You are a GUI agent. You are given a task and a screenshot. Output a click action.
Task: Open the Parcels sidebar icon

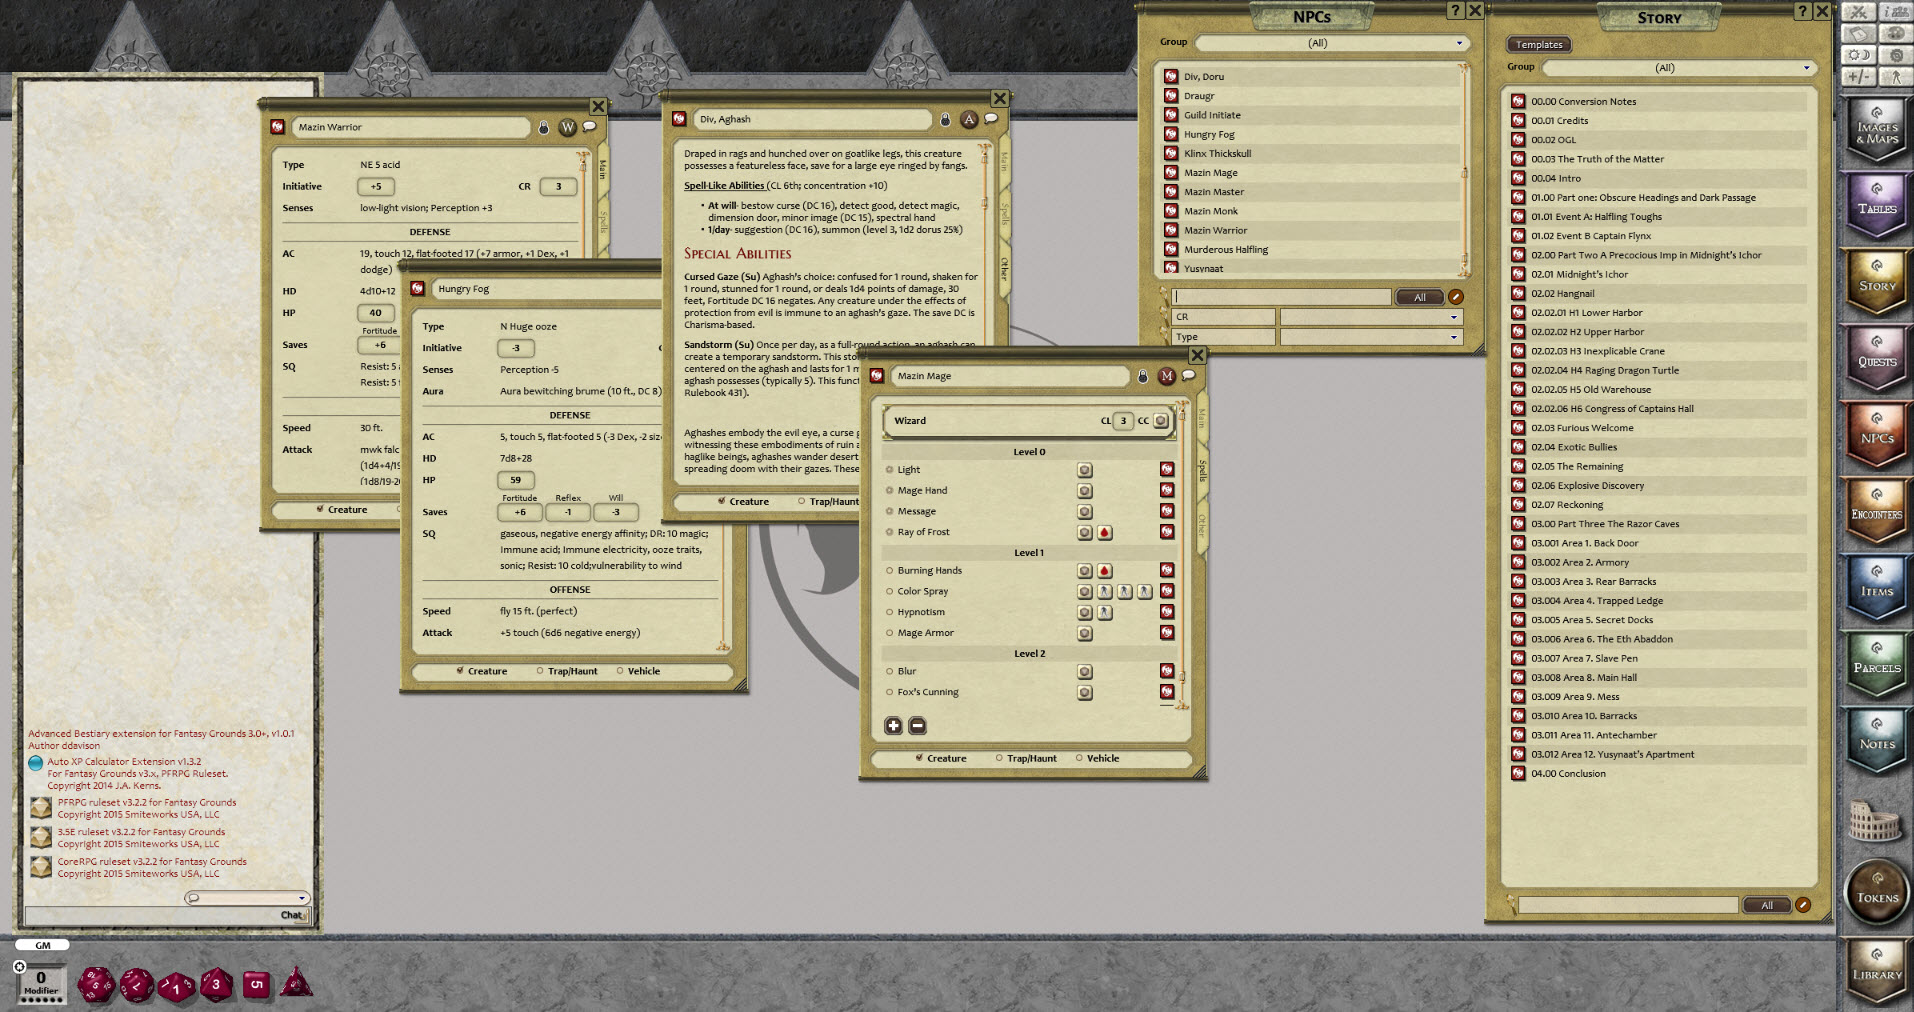[1876, 665]
